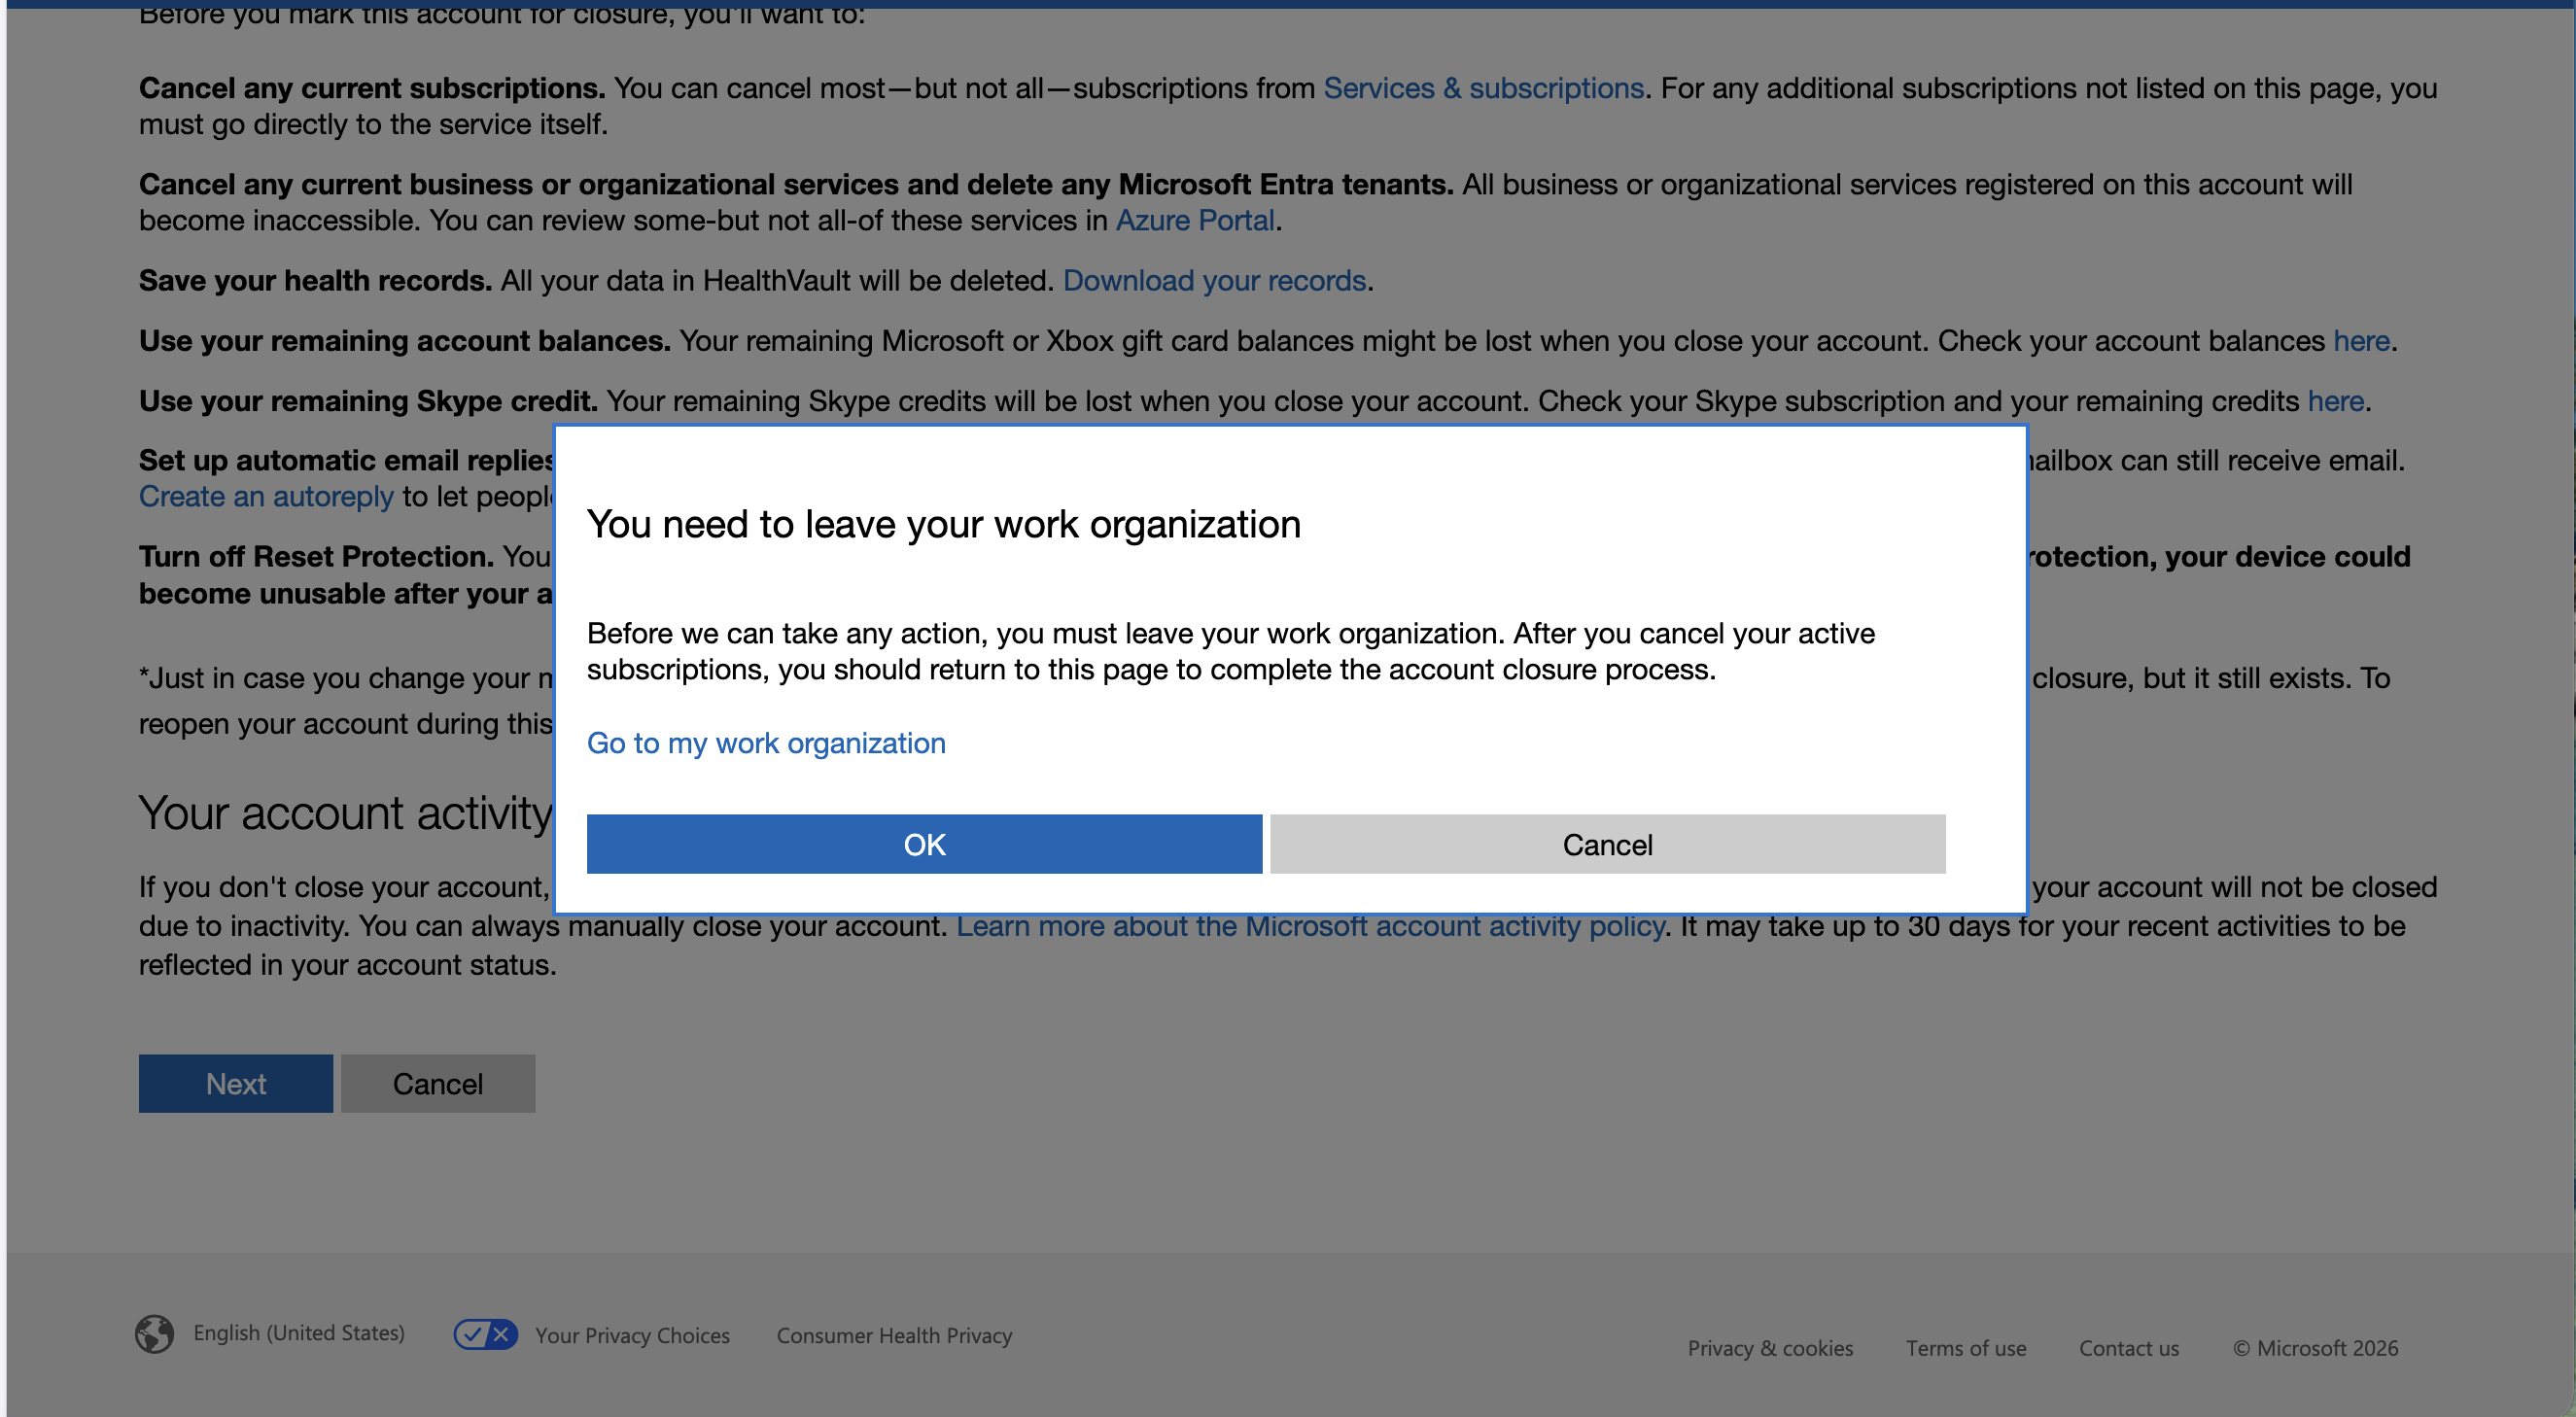The height and width of the screenshot is (1417, 2576).
Task: Open Go to my work organization link
Action: (x=765, y=742)
